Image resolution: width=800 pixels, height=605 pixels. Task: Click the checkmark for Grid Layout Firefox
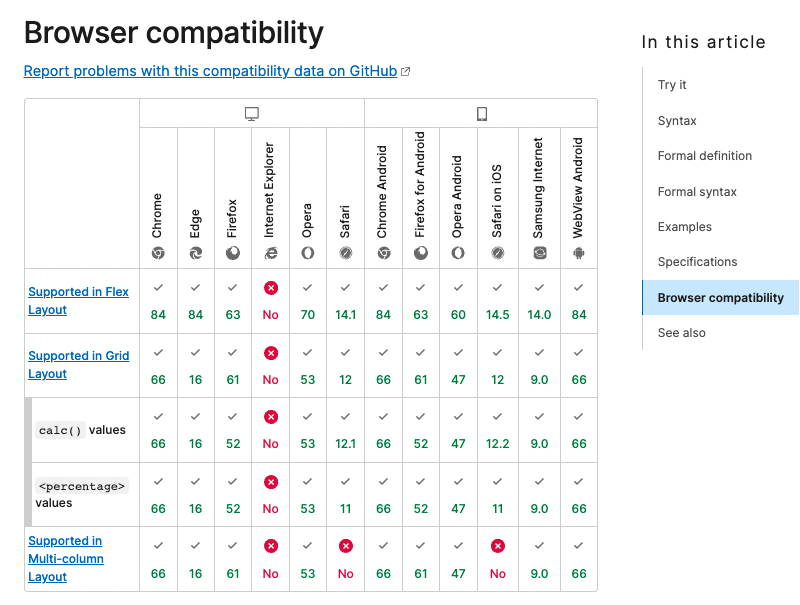click(x=233, y=352)
